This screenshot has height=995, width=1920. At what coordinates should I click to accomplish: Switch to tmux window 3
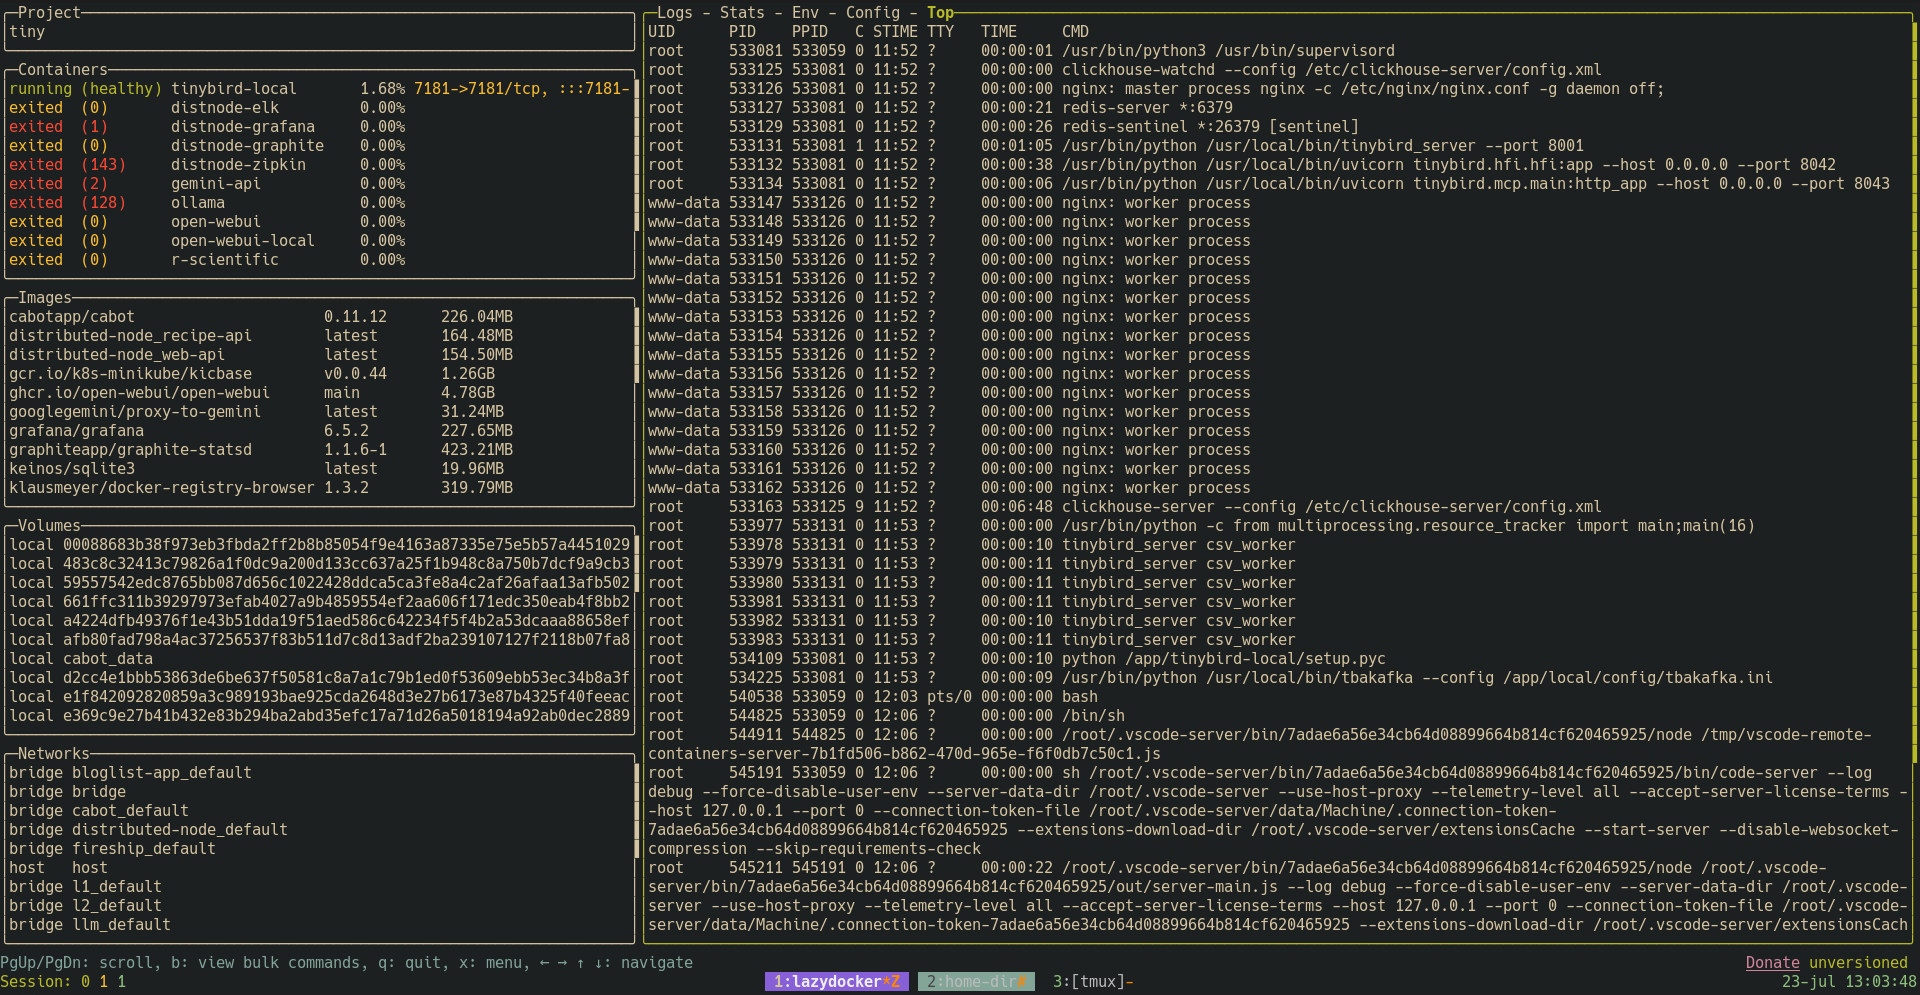(x=1092, y=982)
